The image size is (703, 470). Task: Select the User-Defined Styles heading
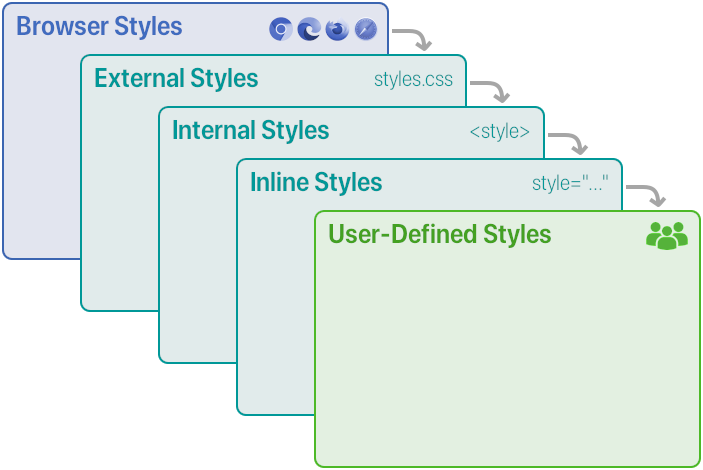tap(439, 235)
